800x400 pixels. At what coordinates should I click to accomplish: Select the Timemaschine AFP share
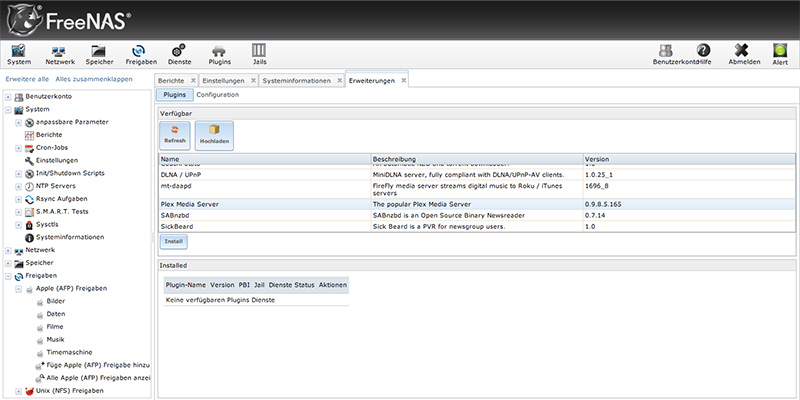69,352
